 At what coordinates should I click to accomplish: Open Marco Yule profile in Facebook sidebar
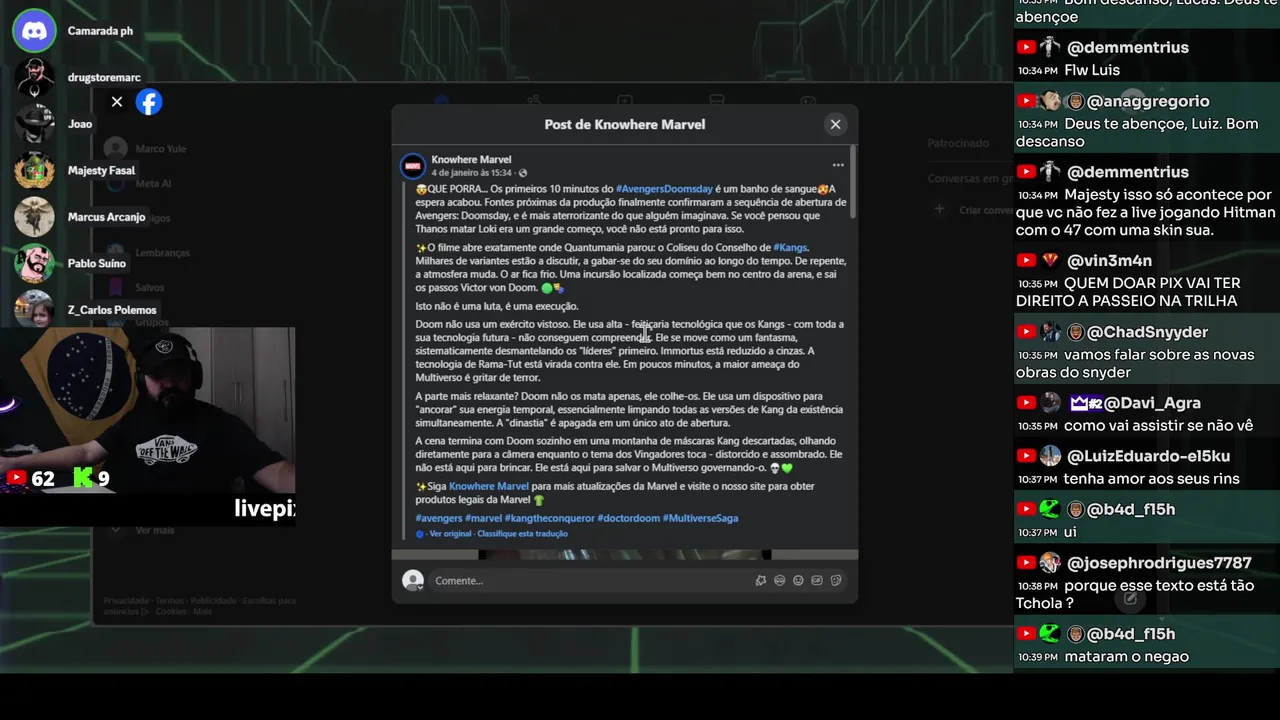click(145, 149)
